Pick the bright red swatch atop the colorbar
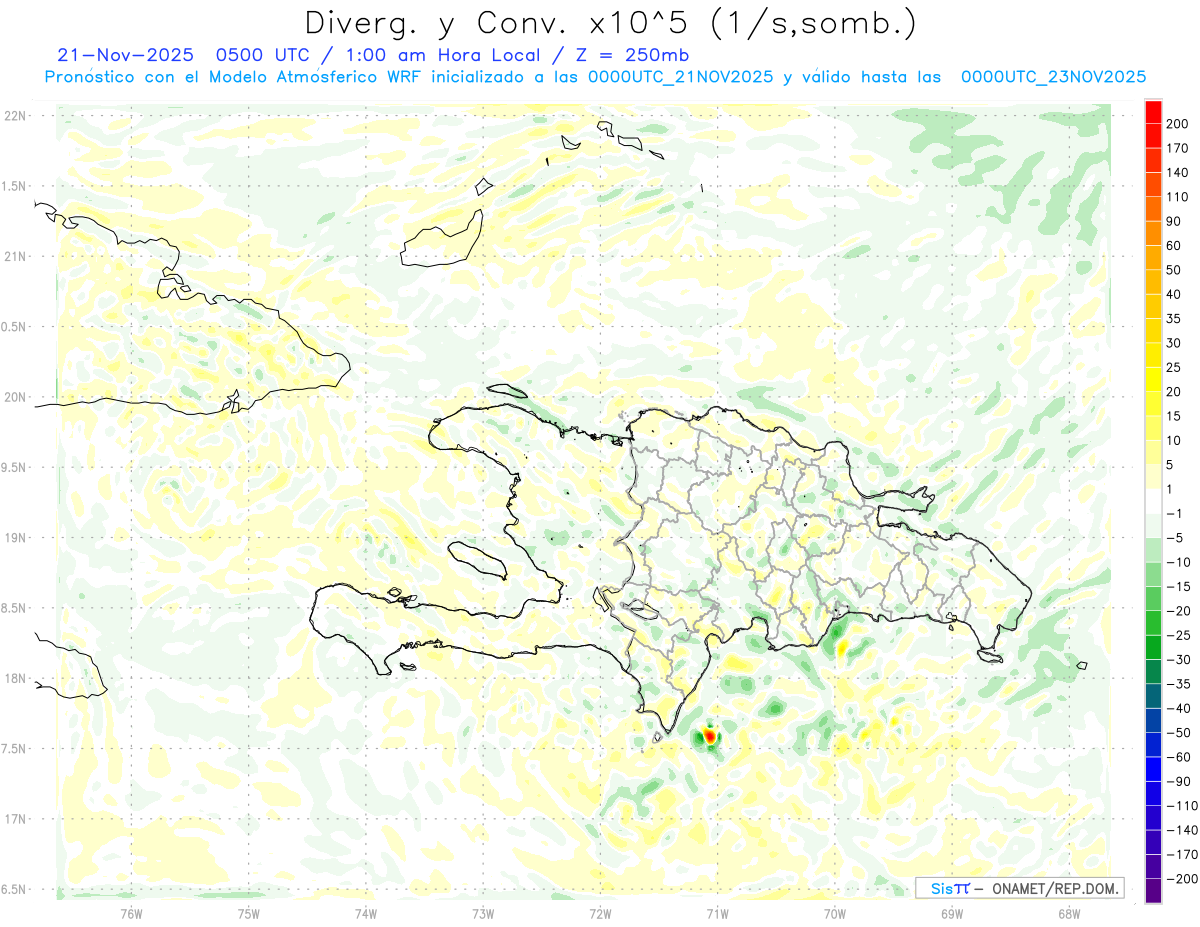 1153,111
